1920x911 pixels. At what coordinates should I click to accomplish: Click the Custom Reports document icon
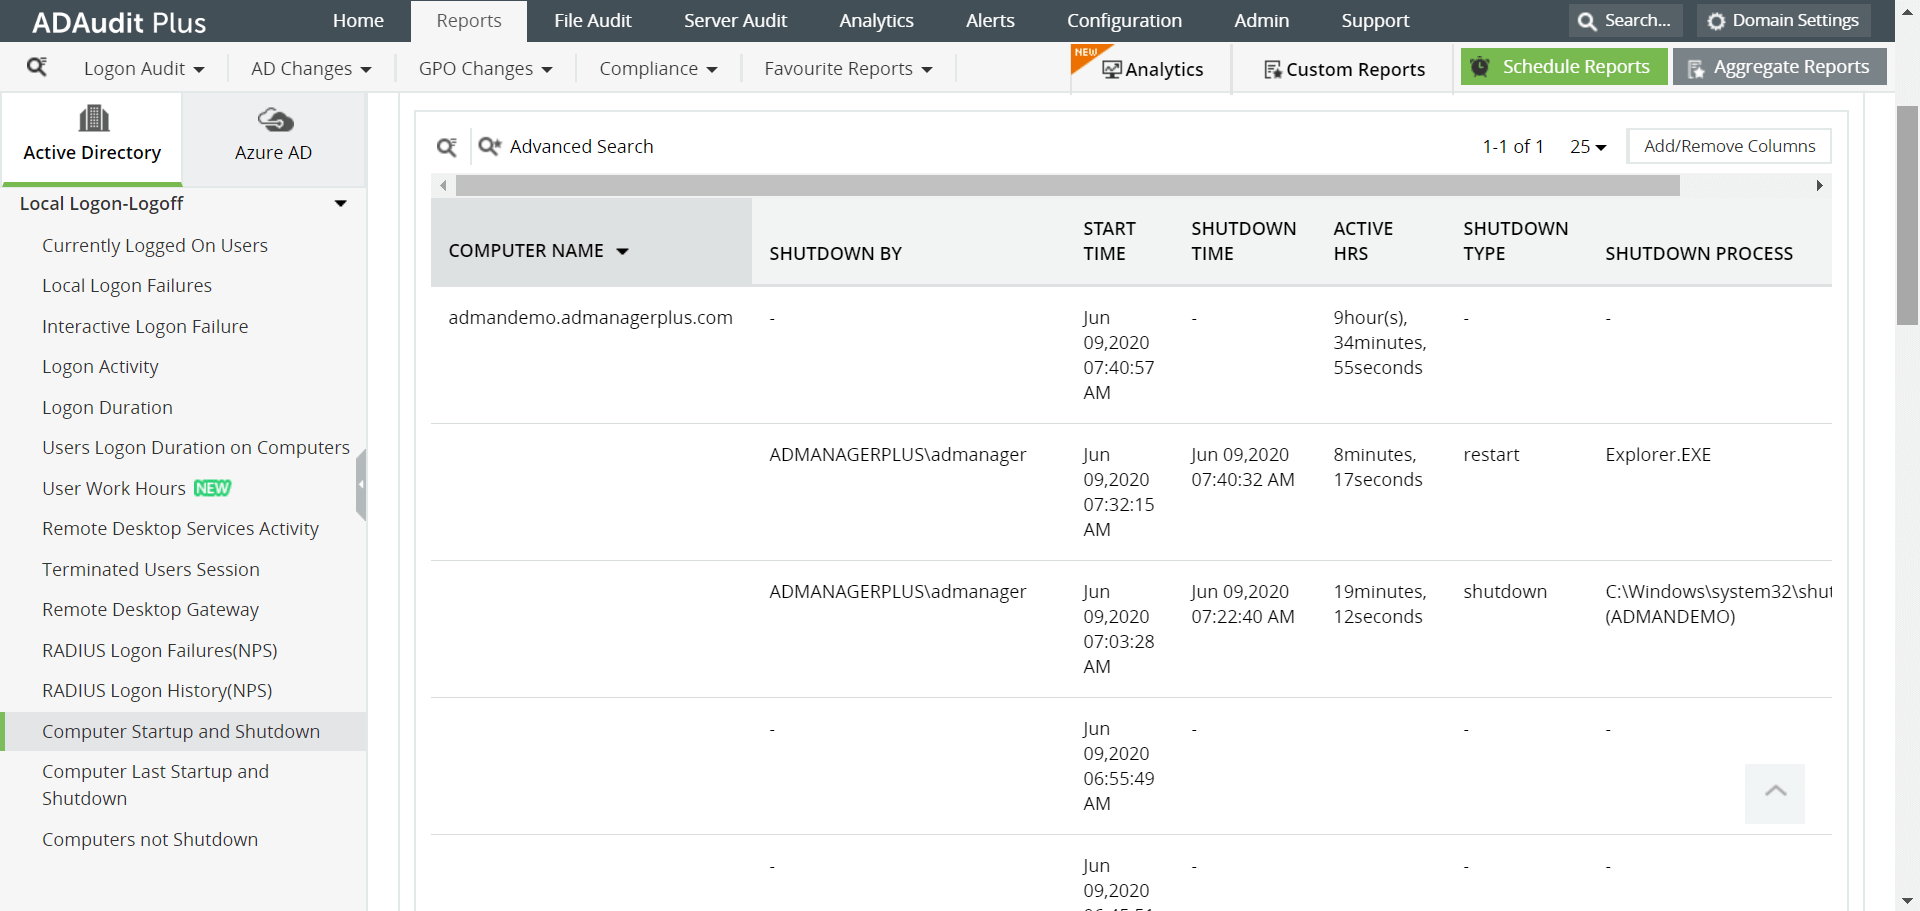pos(1273,69)
